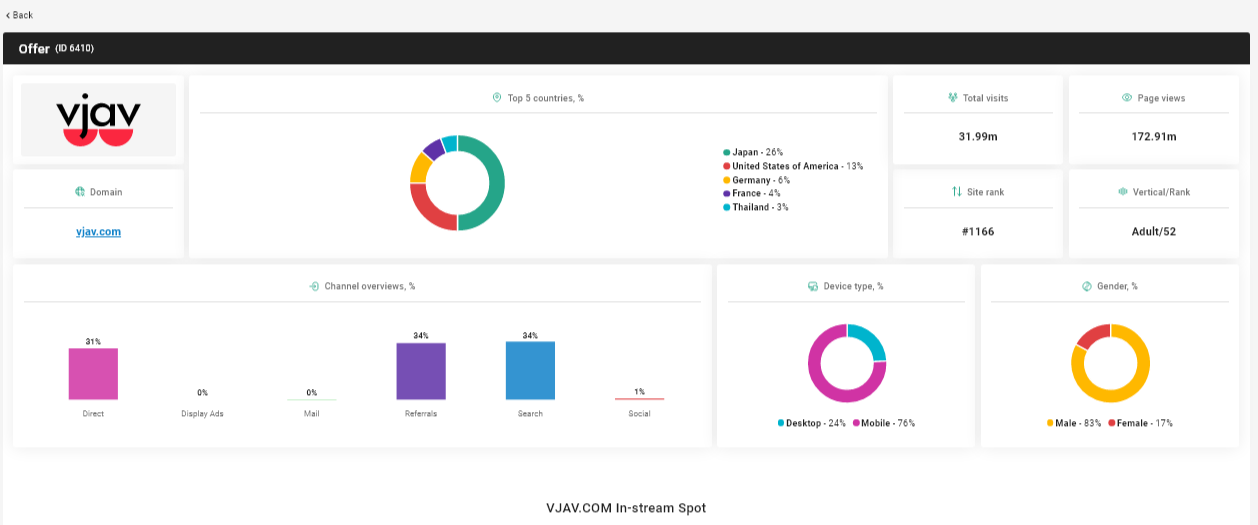The width and height of the screenshot is (1258, 525).
Task: Click the Site rank arrows icon
Action: pos(957,191)
